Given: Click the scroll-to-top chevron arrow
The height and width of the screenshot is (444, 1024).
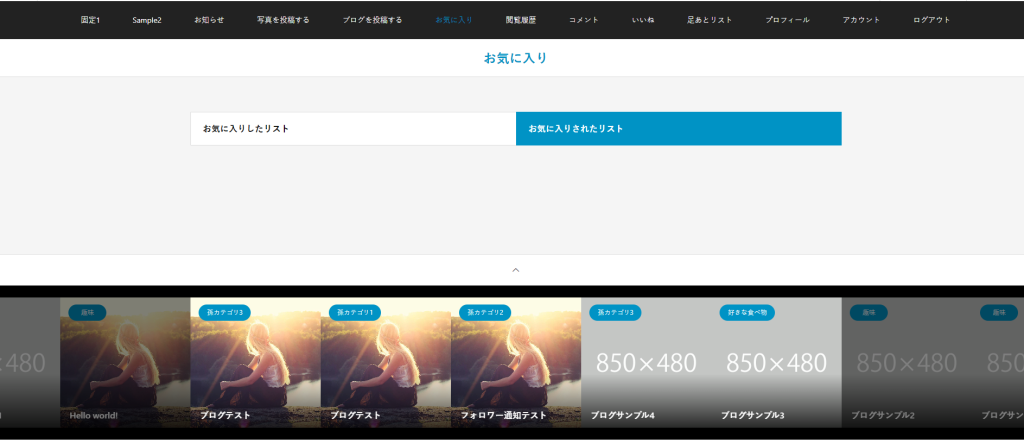Looking at the screenshot, I should point(516,269).
